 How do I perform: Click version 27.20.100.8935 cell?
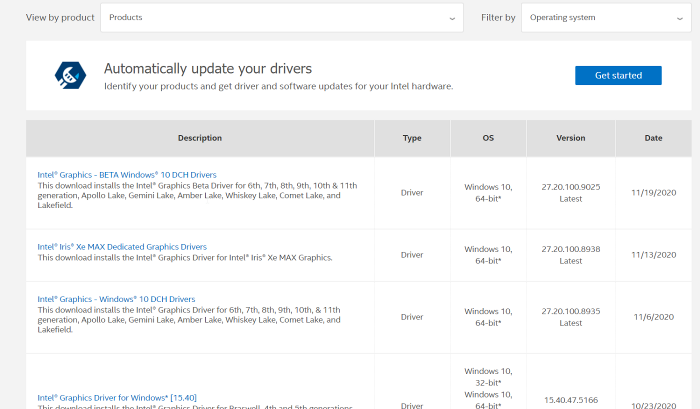pos(571,310)
